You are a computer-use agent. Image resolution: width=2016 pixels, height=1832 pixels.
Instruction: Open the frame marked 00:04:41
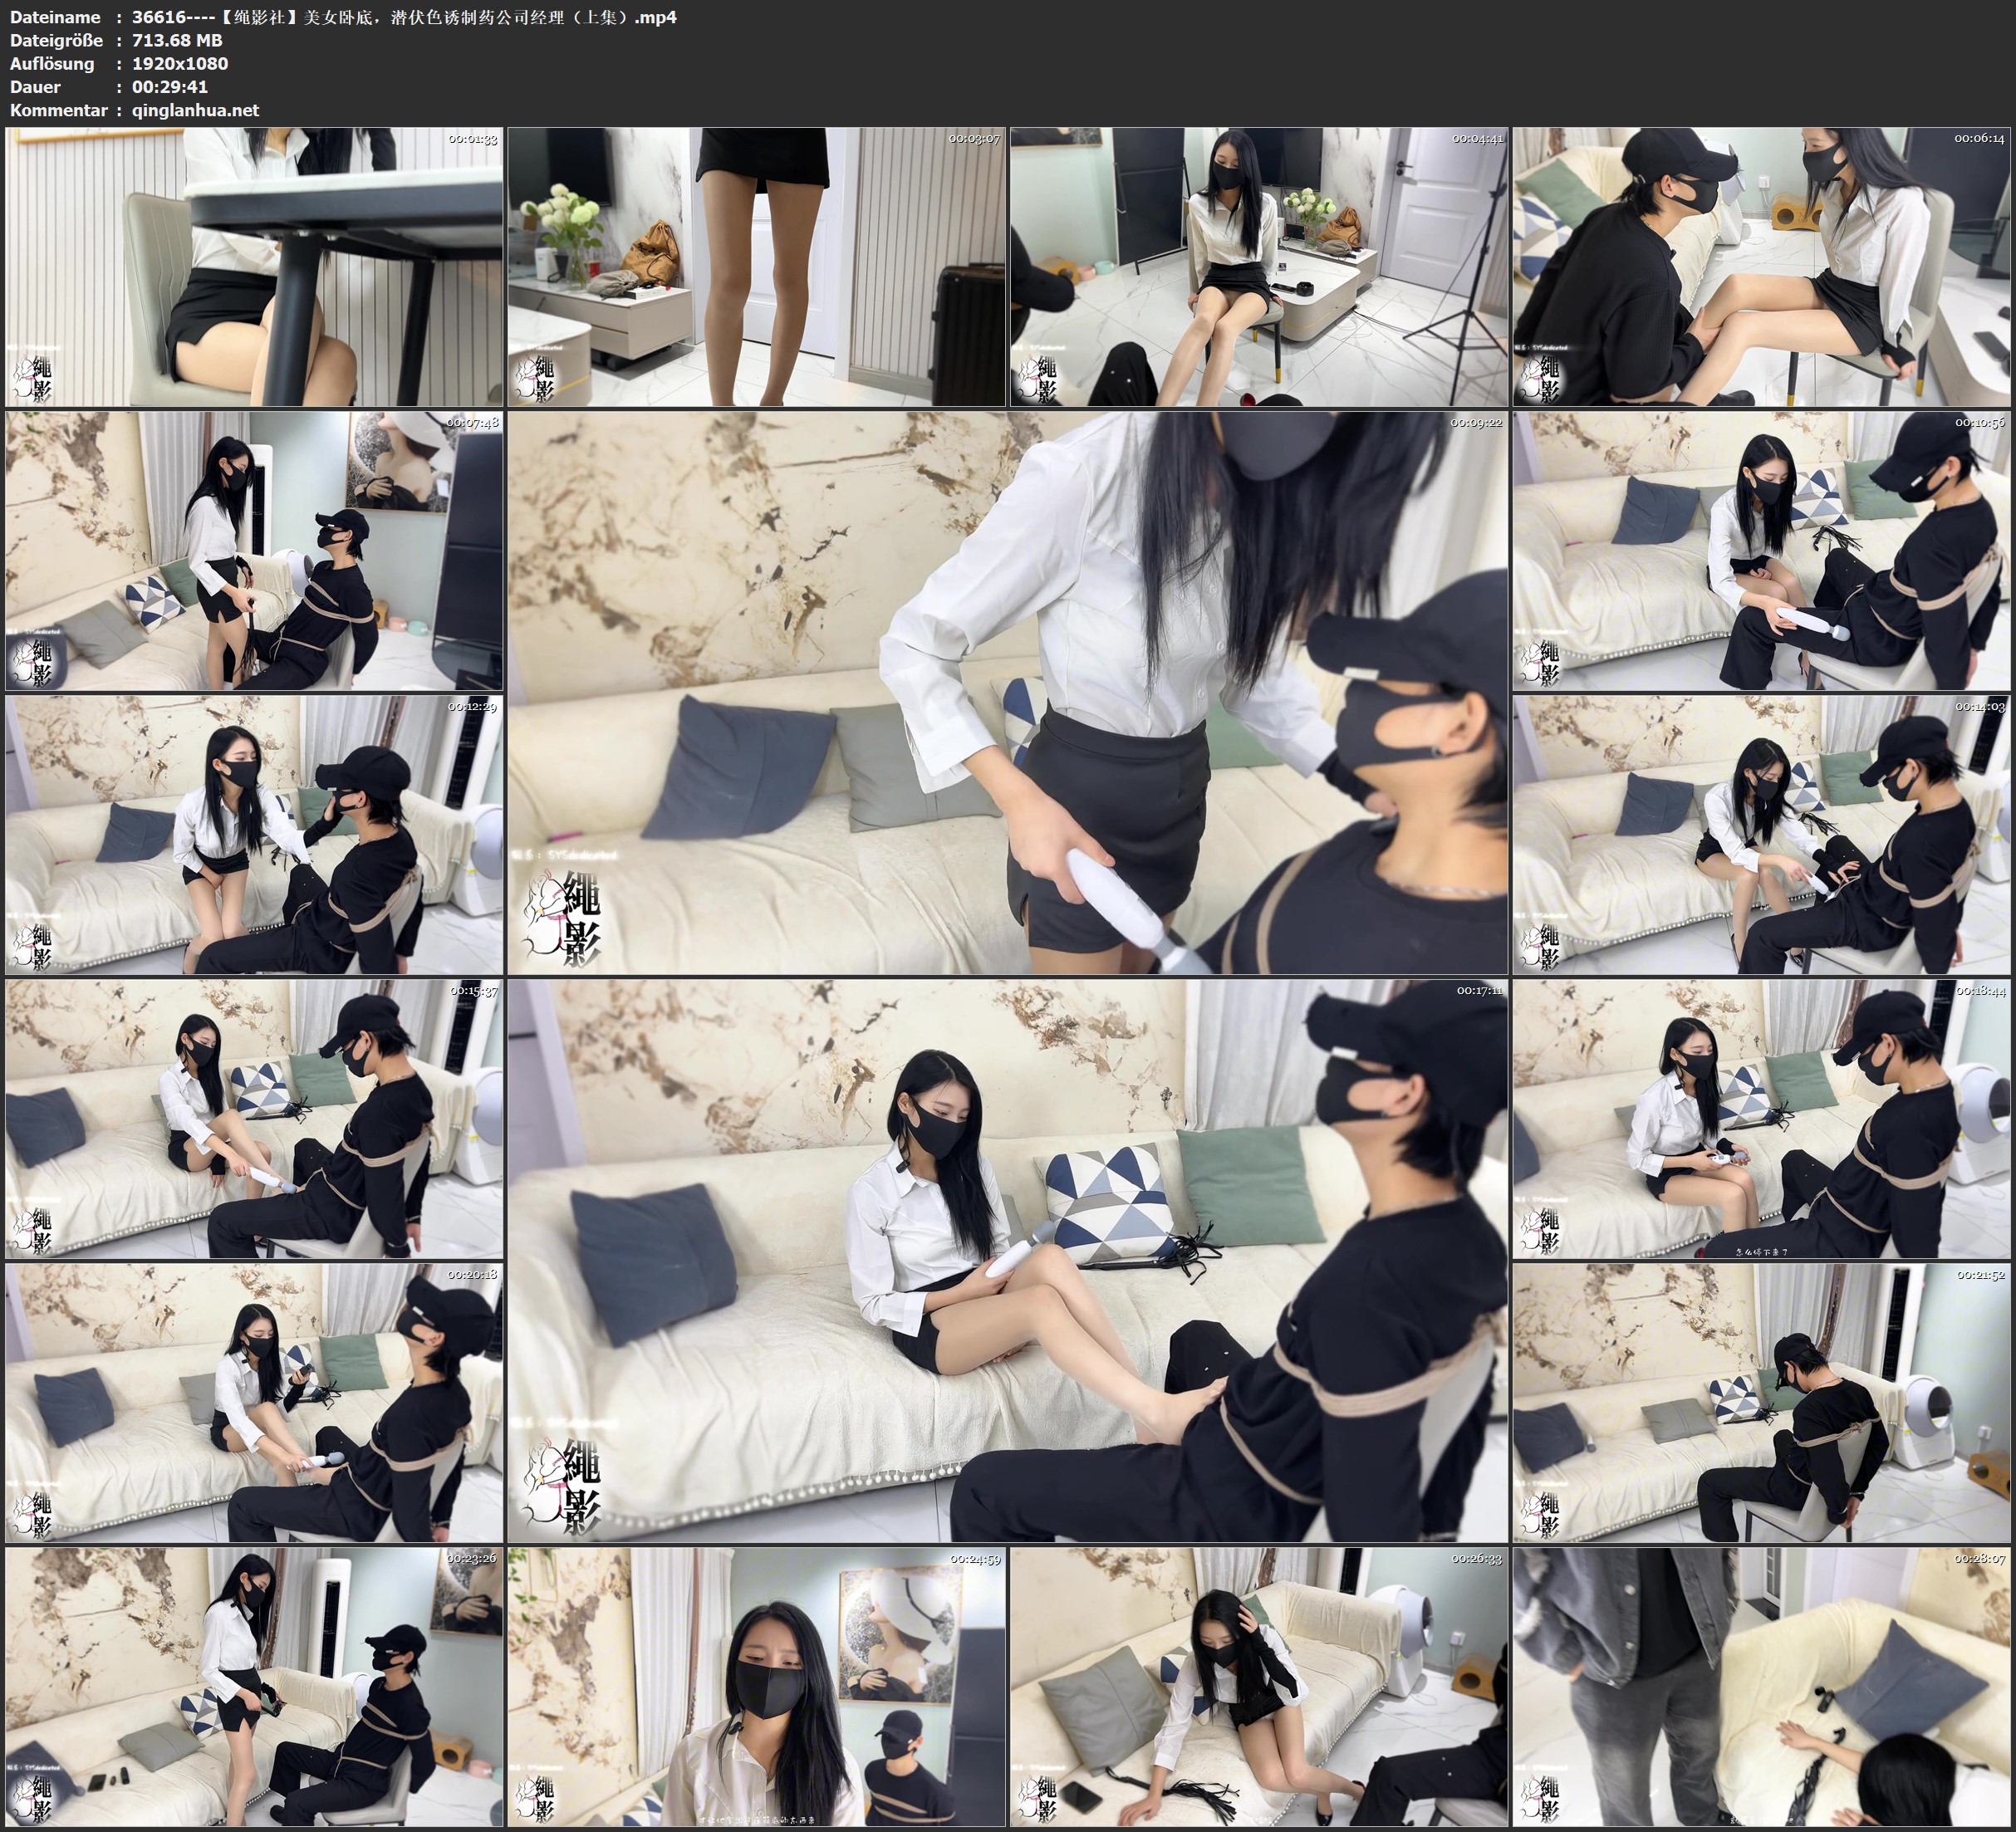coord(1258,266)
